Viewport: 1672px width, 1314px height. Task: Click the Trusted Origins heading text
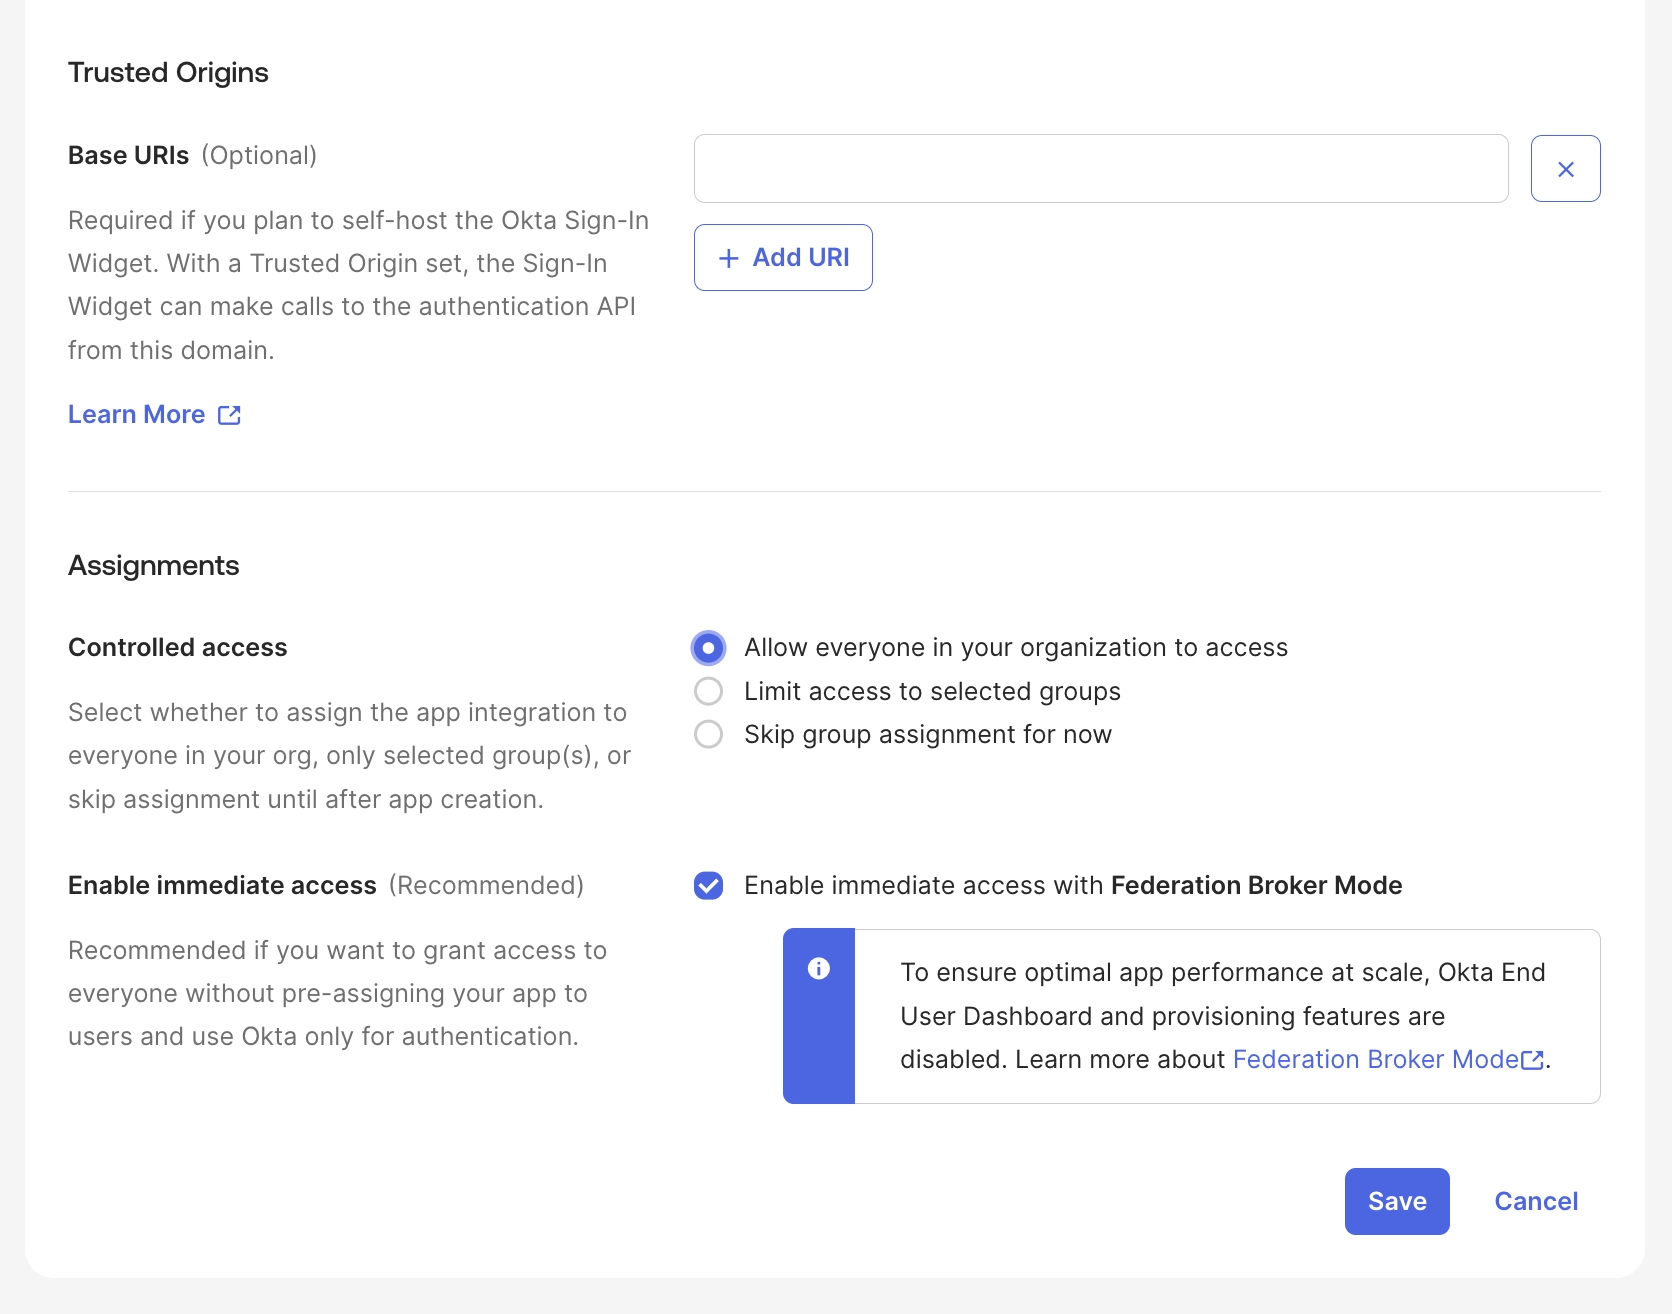168,72
